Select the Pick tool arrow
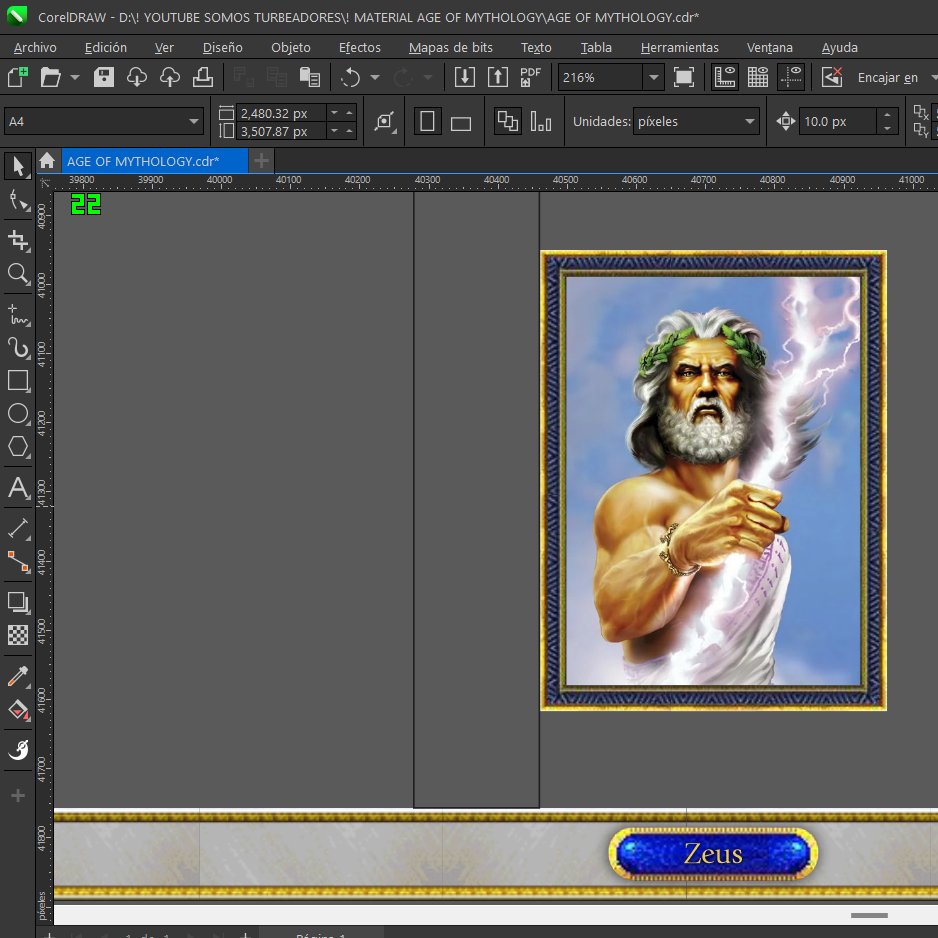Viewport: 938px width, 938px height. click(x=18, y=166)
